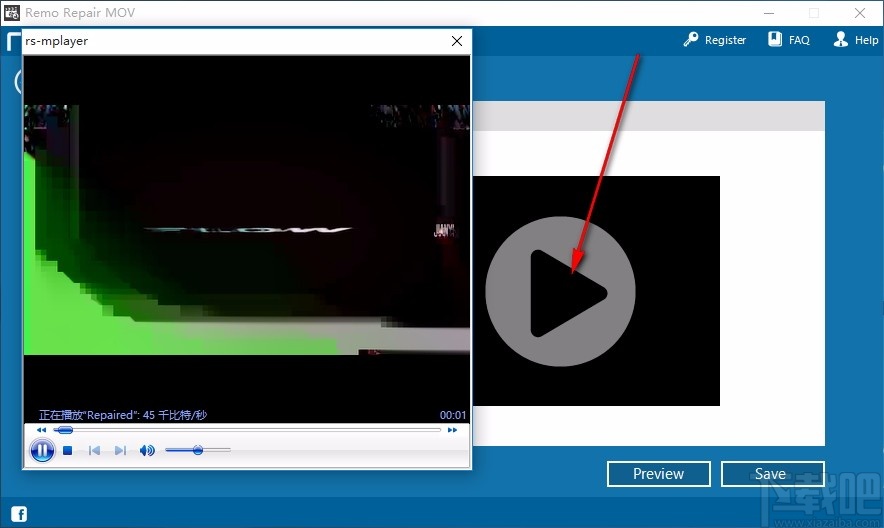
Task: Open the Help link
Action: tap(856, 39)
